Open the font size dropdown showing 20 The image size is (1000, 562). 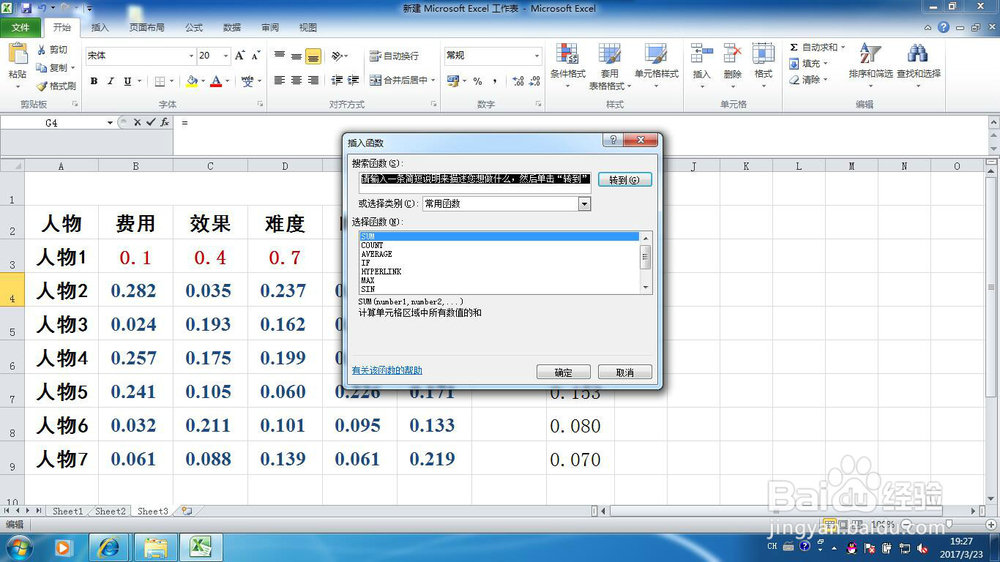pyautogui.click(x=225, y=55)
